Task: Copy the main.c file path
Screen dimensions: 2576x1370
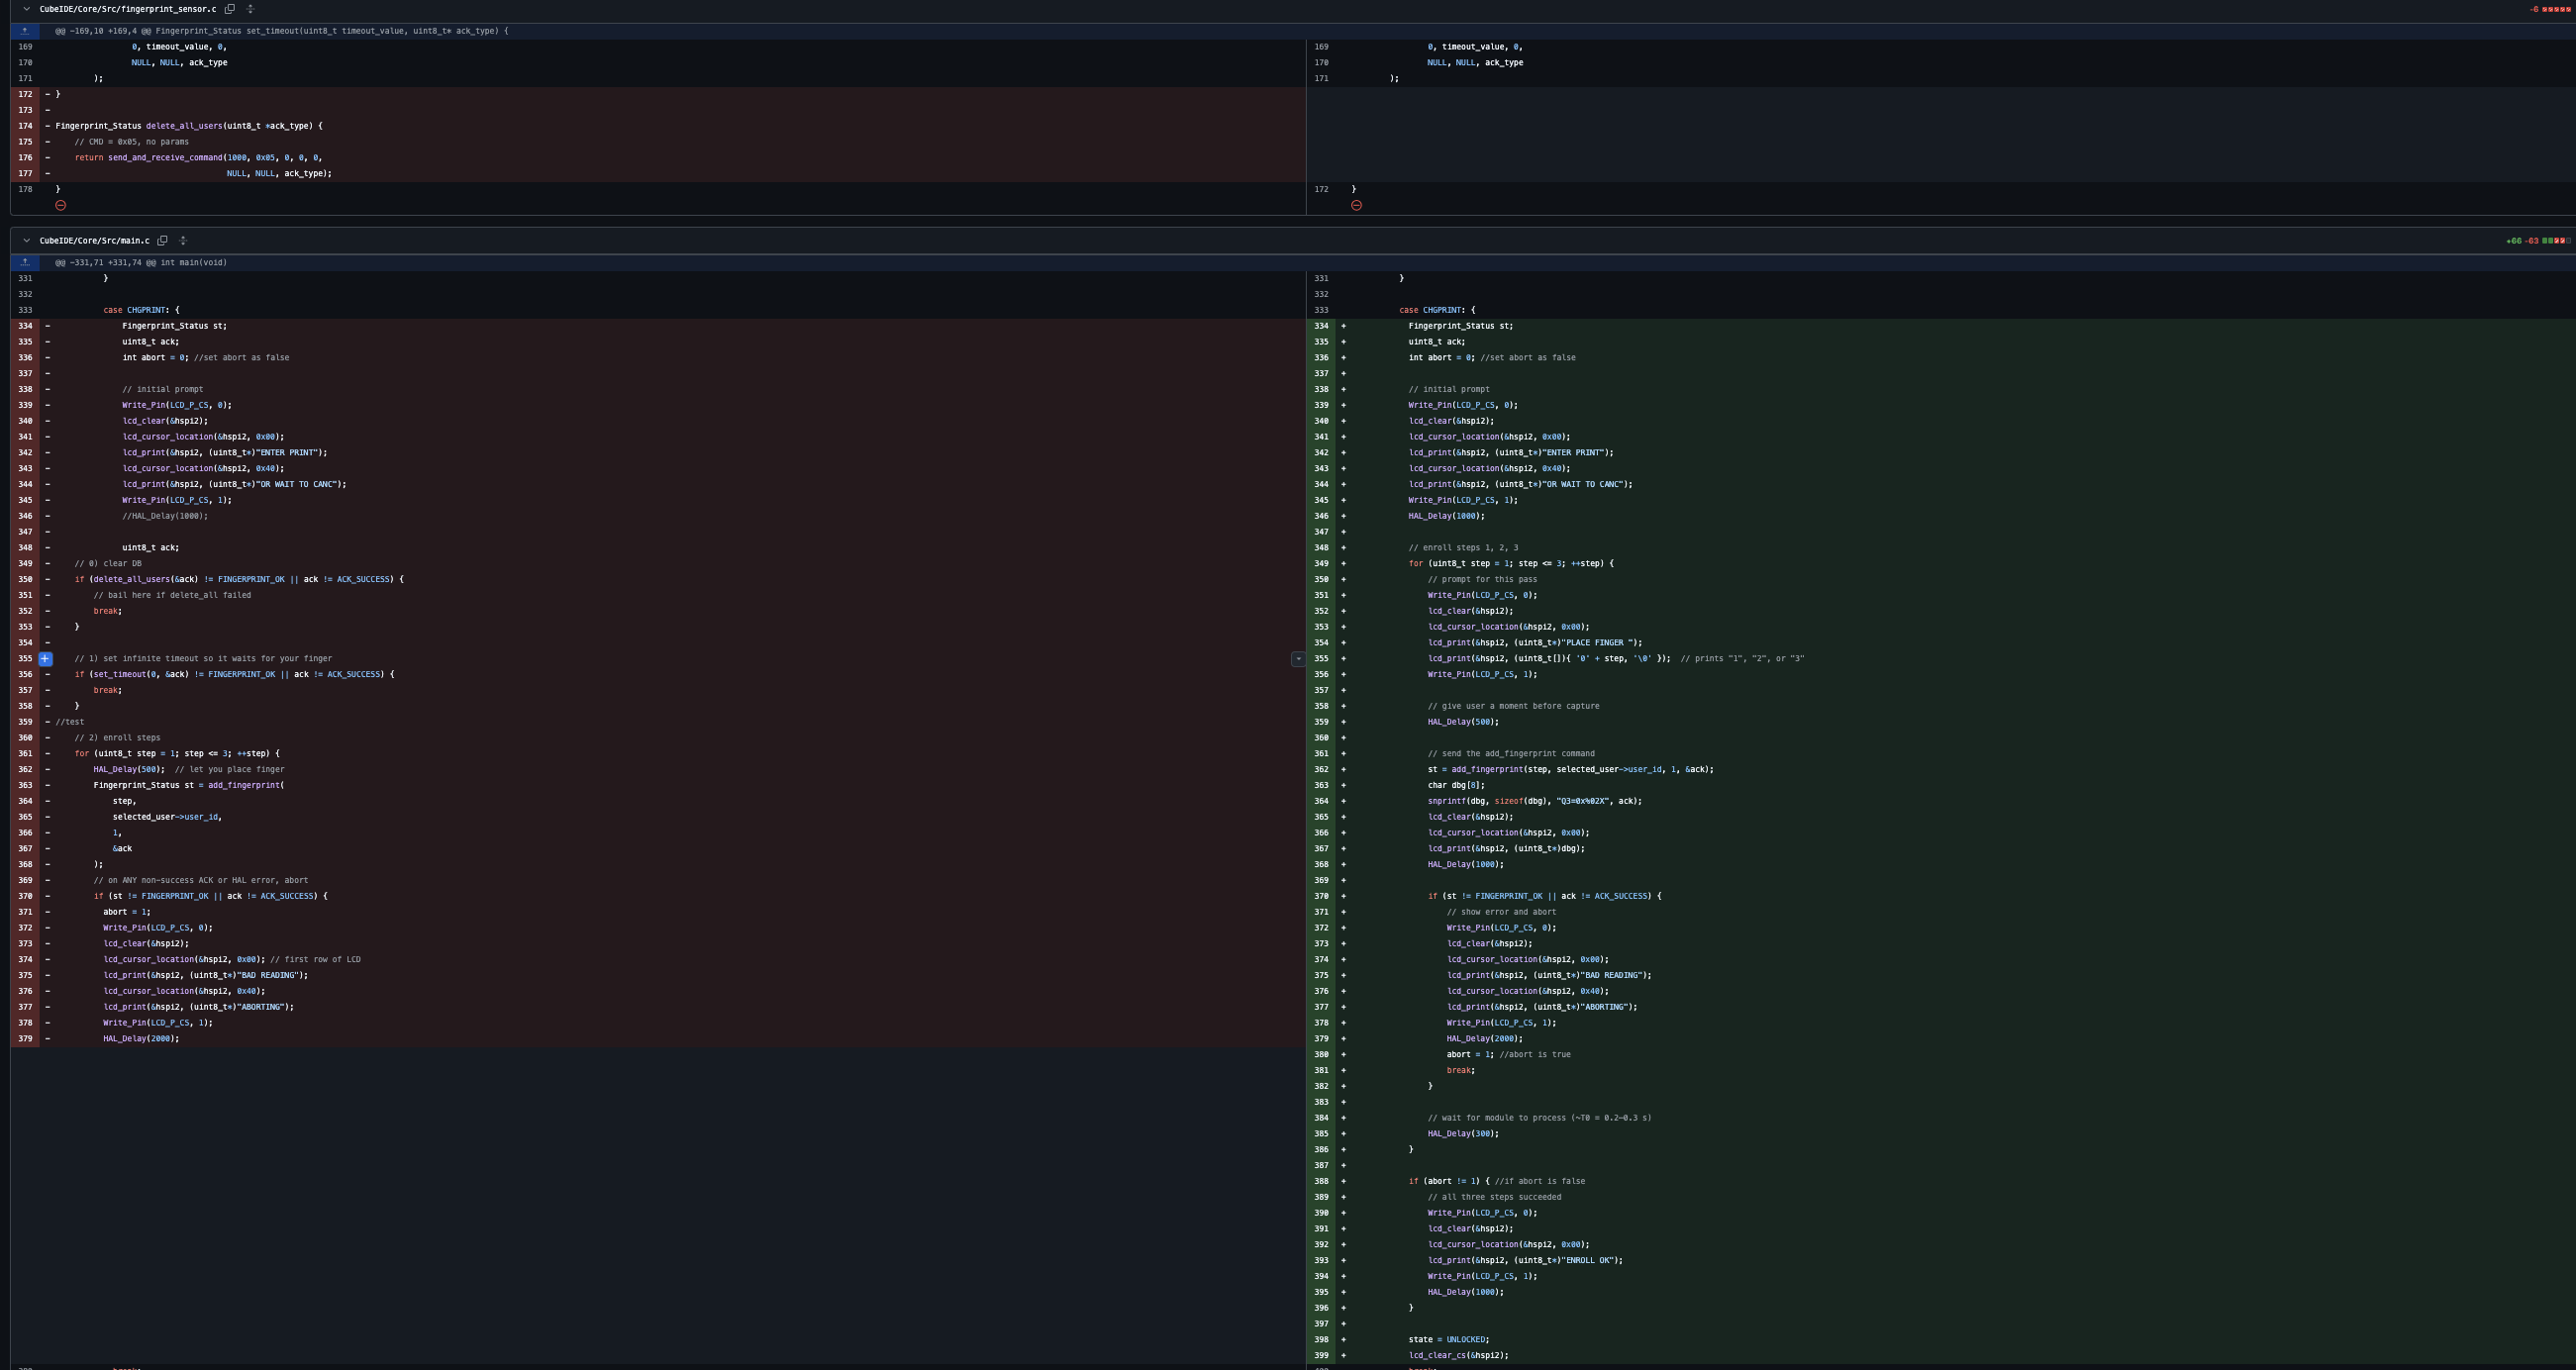Action: (162, 241)
